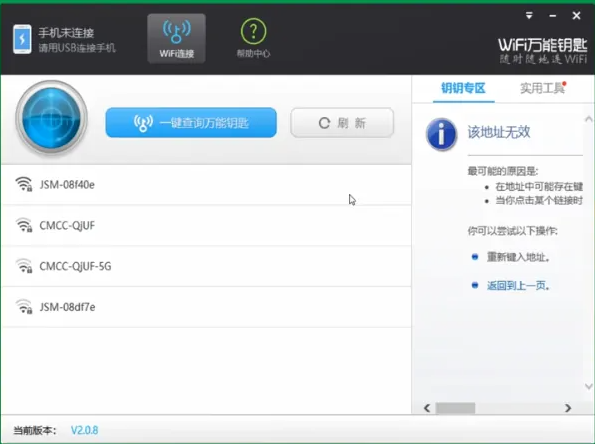Select the CMCC-QjUF network
Viewport: 595px width, 444px height.
pos(206,225)
